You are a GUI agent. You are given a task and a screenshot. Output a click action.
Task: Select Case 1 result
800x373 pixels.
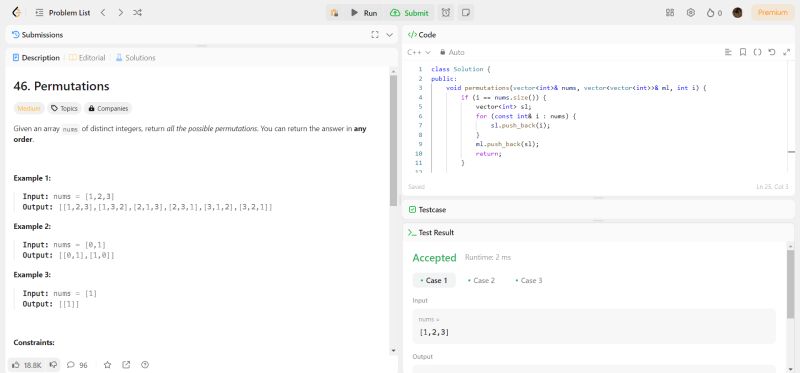point(434,280)
